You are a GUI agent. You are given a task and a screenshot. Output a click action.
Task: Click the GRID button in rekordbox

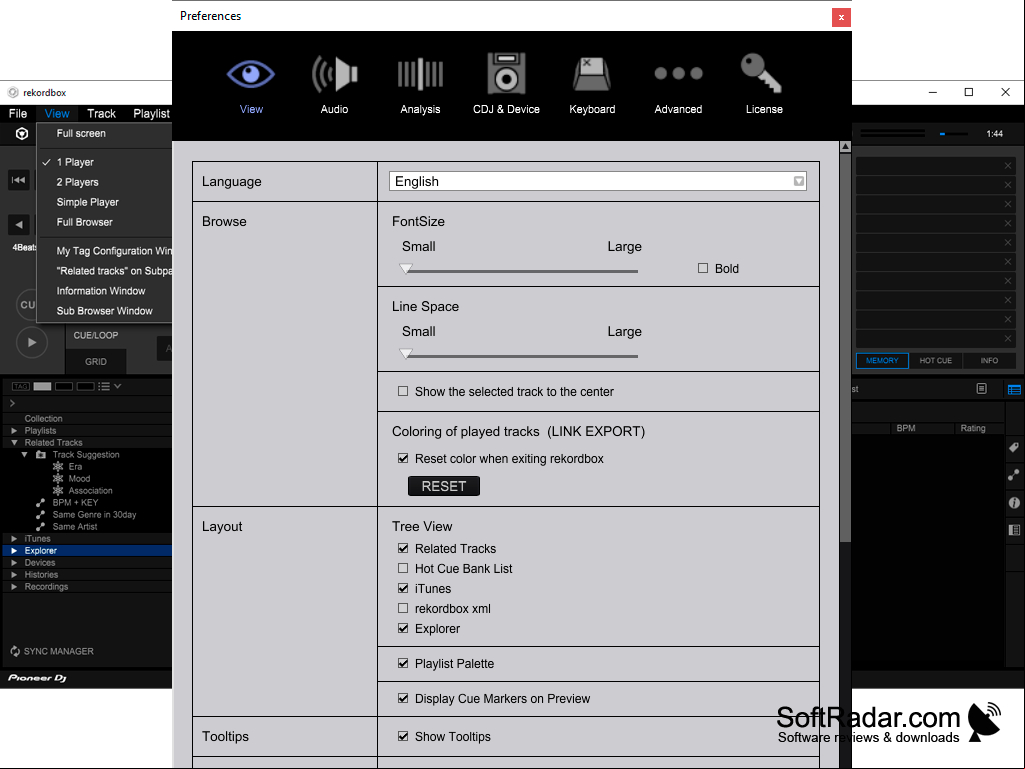(x=95, y=362)
